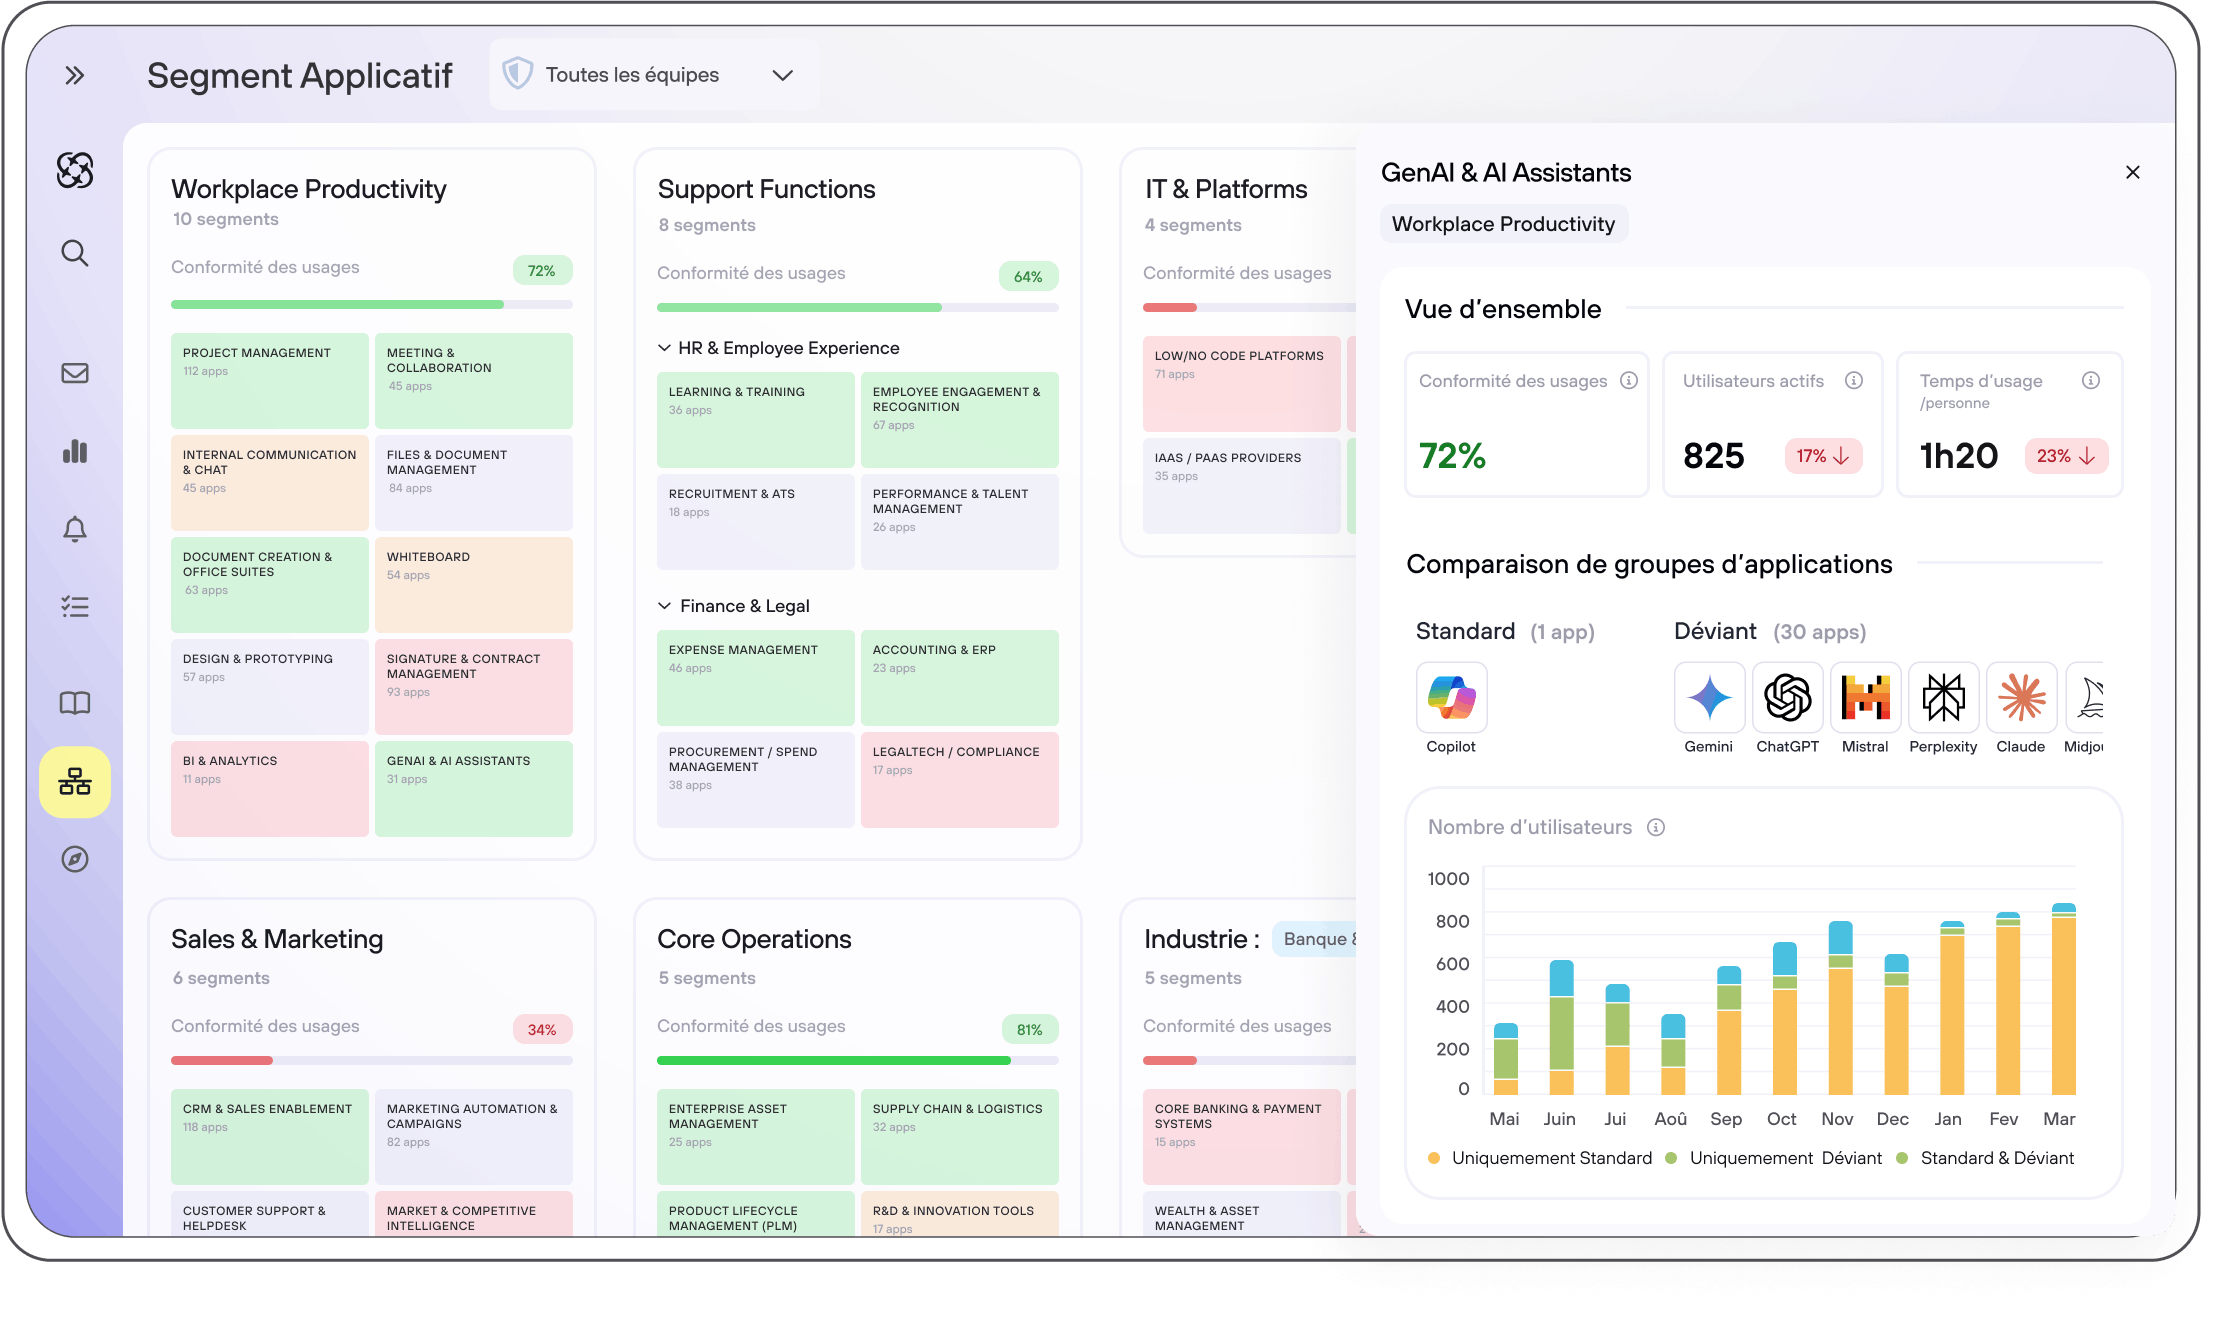
Task: Select the ChatGPT app icon
Action: coord(1787,698)
